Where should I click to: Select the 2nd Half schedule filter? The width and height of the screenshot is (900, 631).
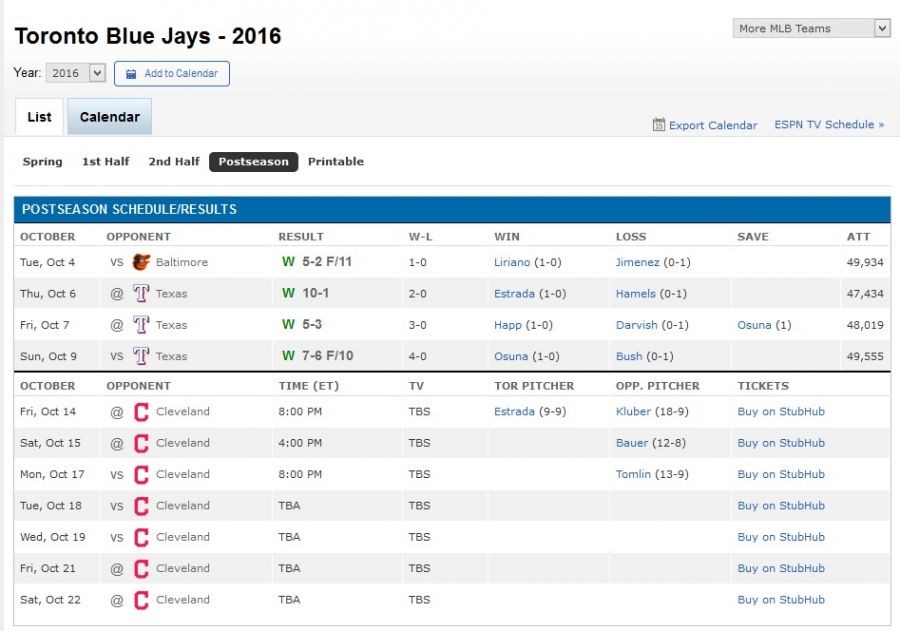point(174,161)
